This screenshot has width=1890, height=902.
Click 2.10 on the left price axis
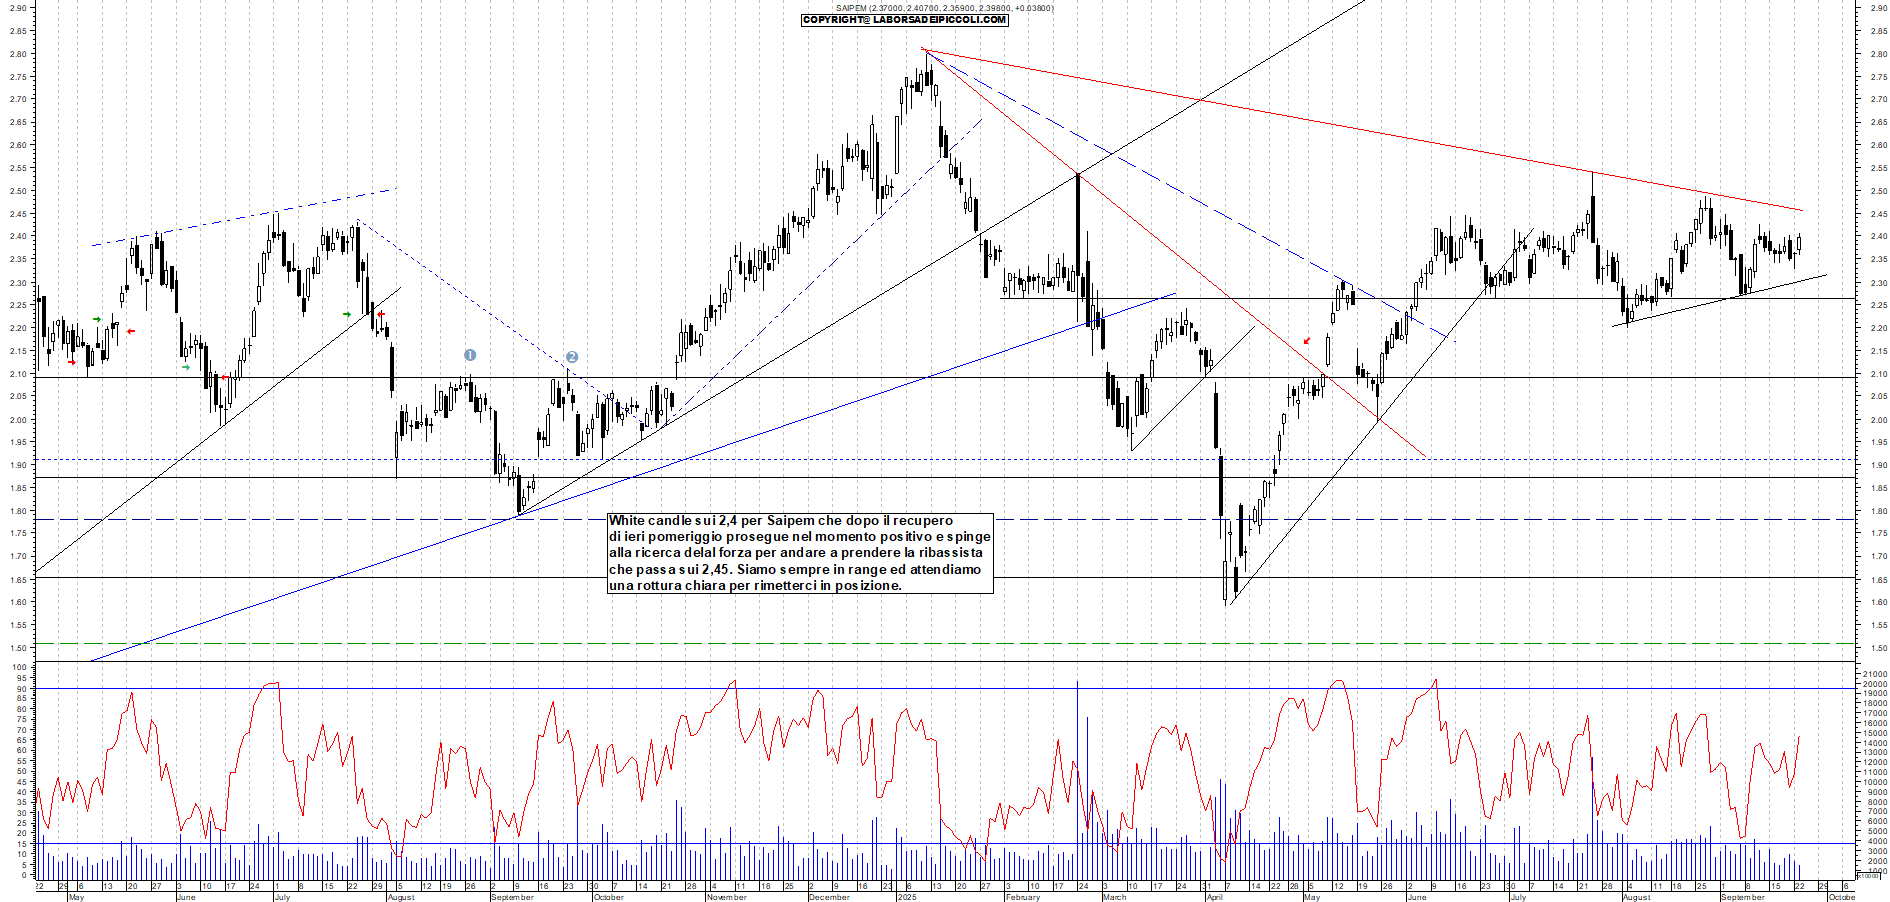point(18,374)
